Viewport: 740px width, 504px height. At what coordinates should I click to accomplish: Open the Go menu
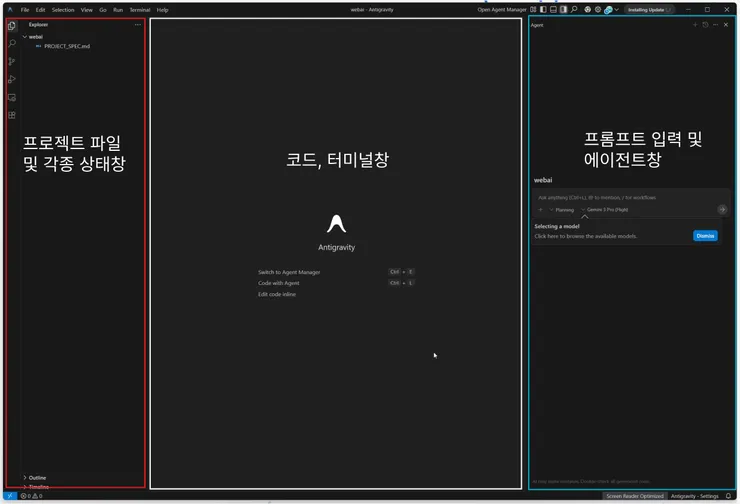click(x=103, y=9)
